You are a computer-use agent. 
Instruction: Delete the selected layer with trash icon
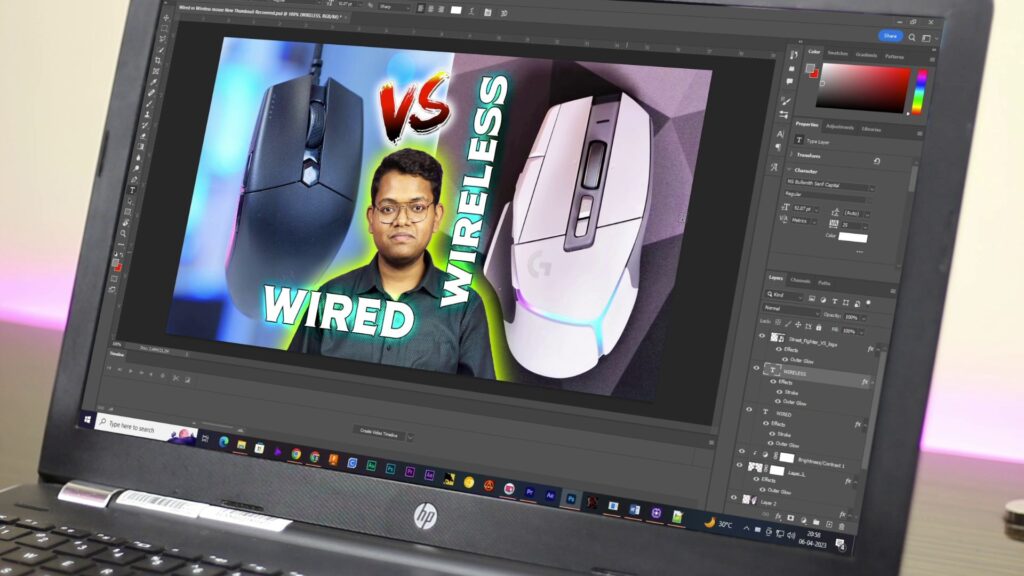pyautogui.click(x=842, y=526)
